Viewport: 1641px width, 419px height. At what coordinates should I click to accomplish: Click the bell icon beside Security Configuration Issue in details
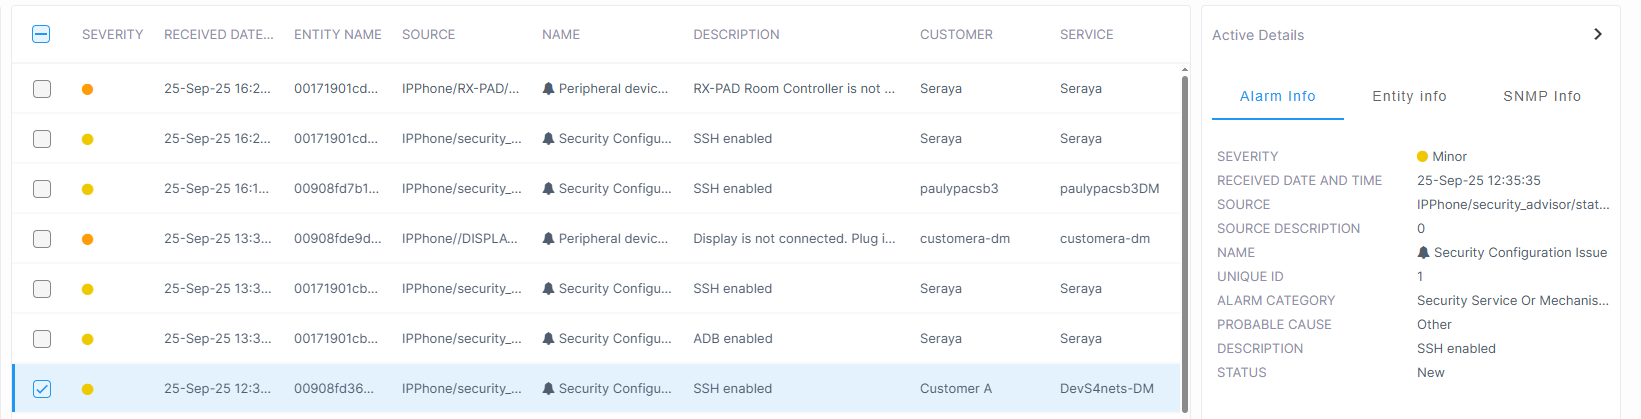pos(1423,253)
